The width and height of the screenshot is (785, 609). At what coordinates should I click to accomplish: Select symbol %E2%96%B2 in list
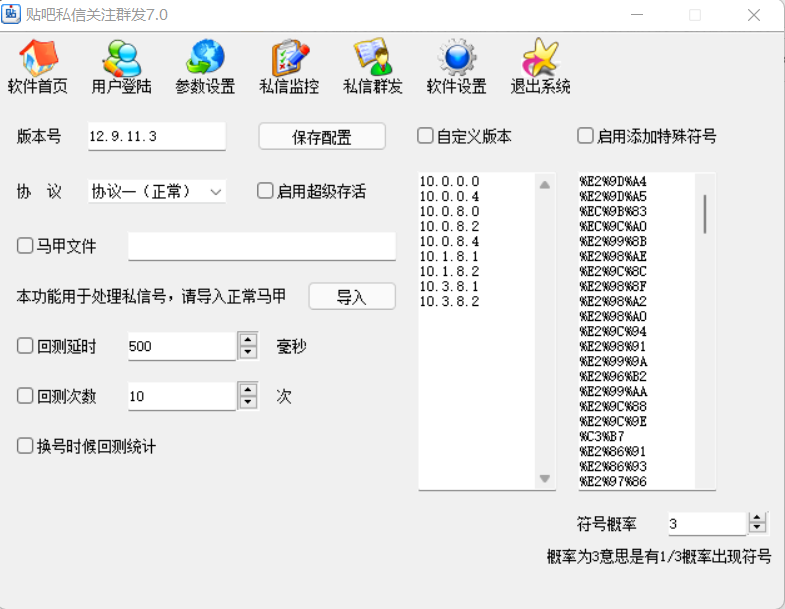point(613,377)
